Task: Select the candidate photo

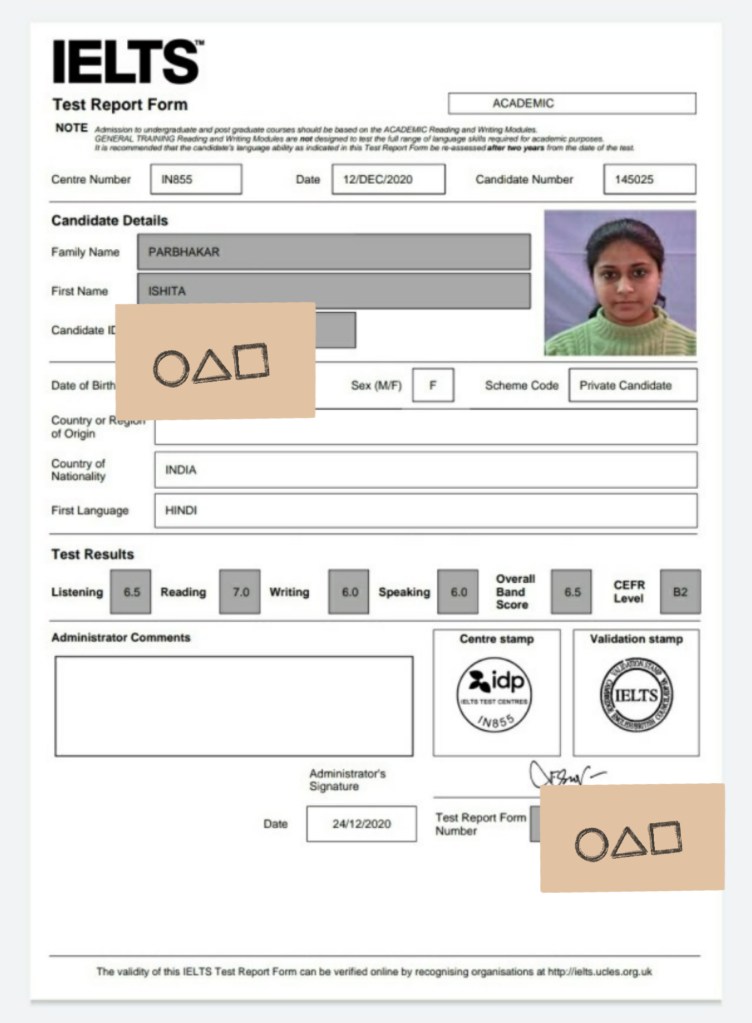Action: [x=620, y=283]
